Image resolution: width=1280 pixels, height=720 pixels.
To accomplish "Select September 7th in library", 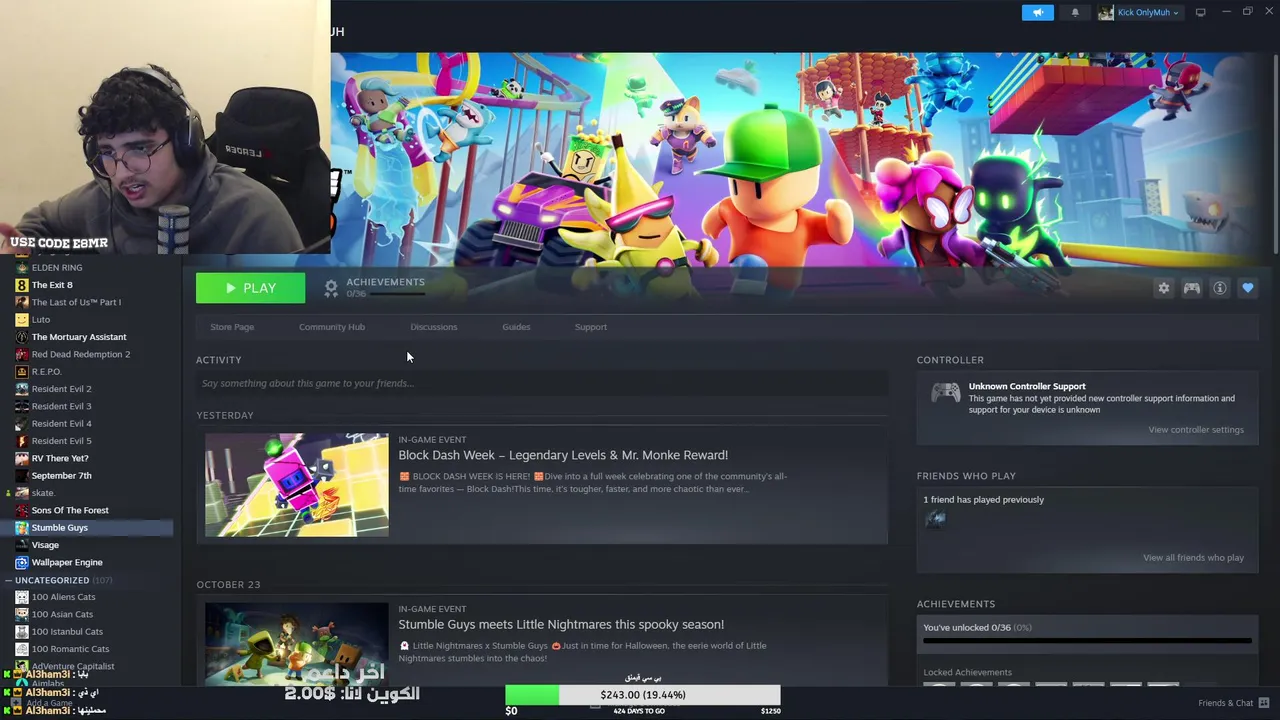I will pos(61,476).
